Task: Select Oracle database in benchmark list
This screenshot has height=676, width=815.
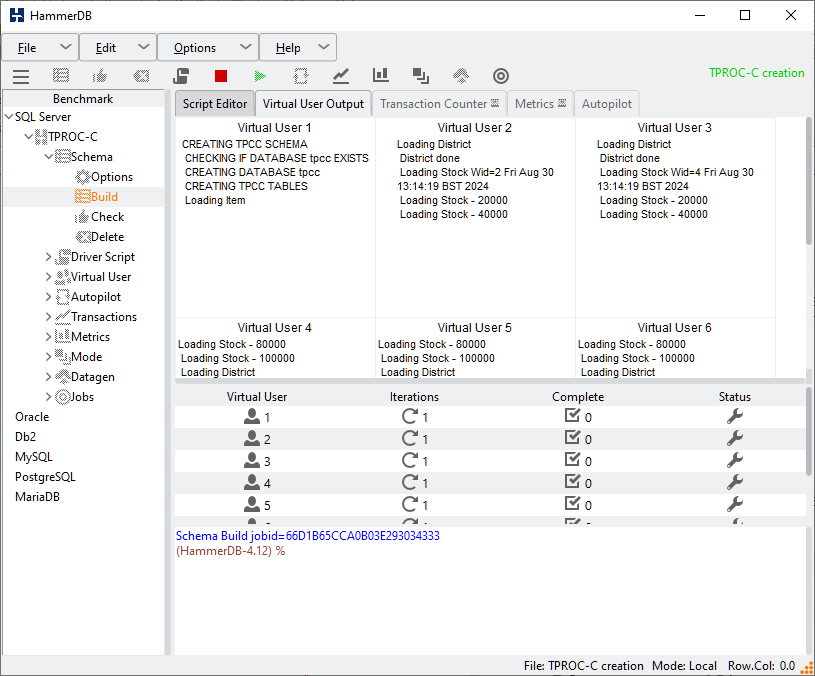Action: [32, 417]
